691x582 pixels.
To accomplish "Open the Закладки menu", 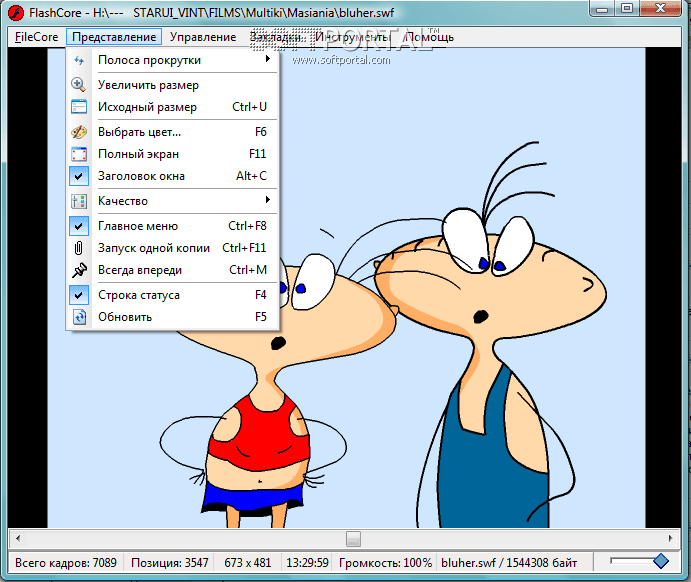I will 276,37.
